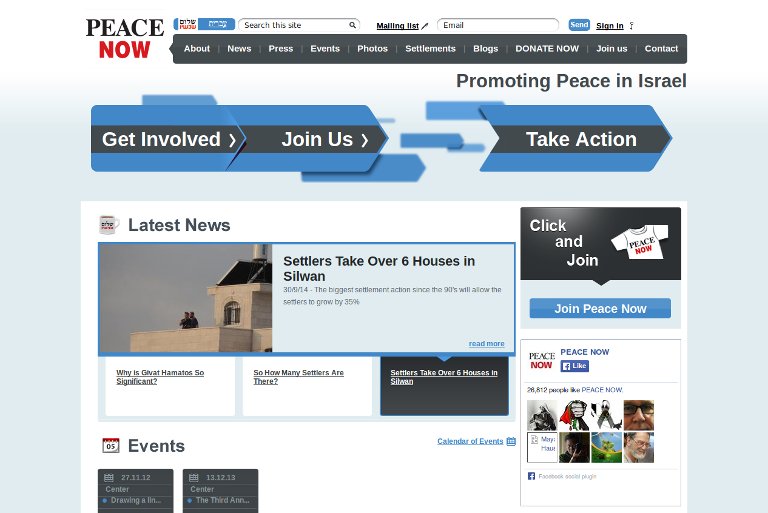Click calendar icon beside Calendar of Events
Screen dimensions: 768x513
[x=511, y=441]
